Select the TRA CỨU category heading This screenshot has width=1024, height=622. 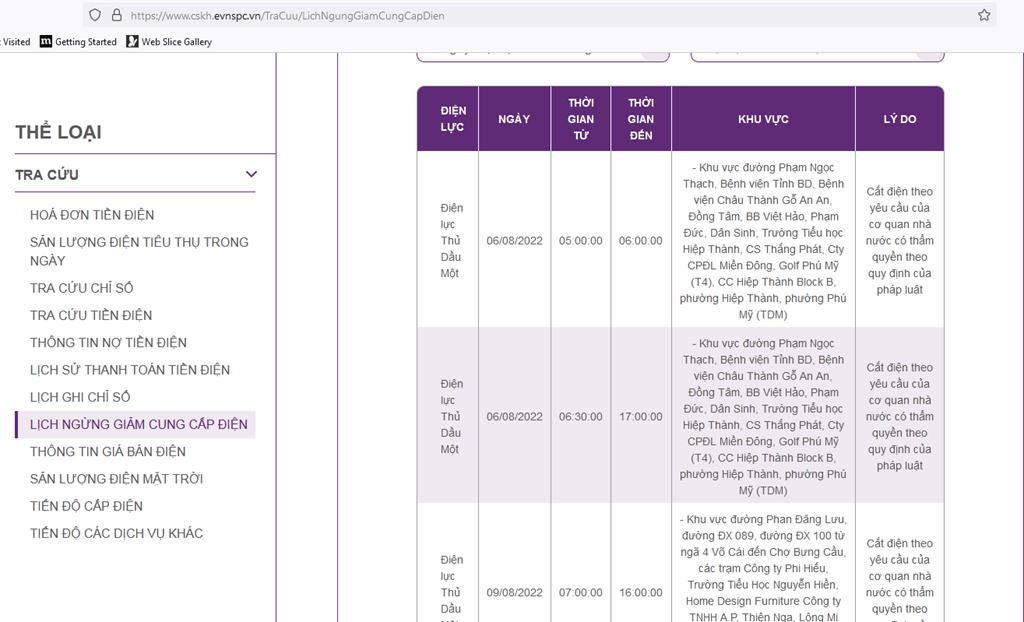[47, 175]
